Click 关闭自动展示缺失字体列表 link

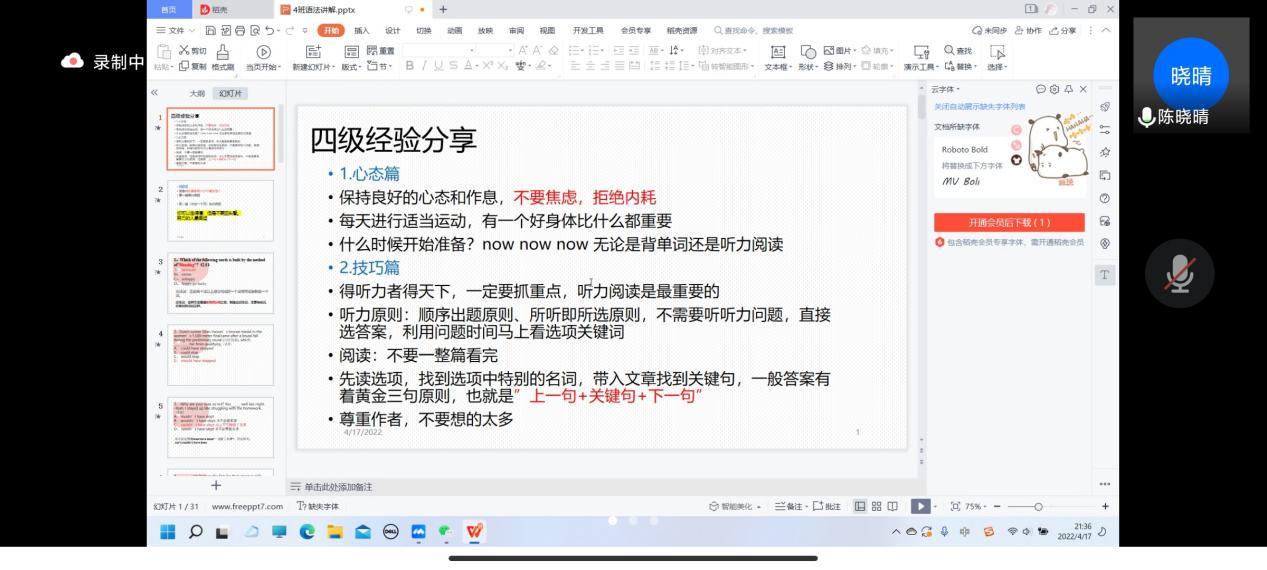pyautogui.click(x=979, y=106)
